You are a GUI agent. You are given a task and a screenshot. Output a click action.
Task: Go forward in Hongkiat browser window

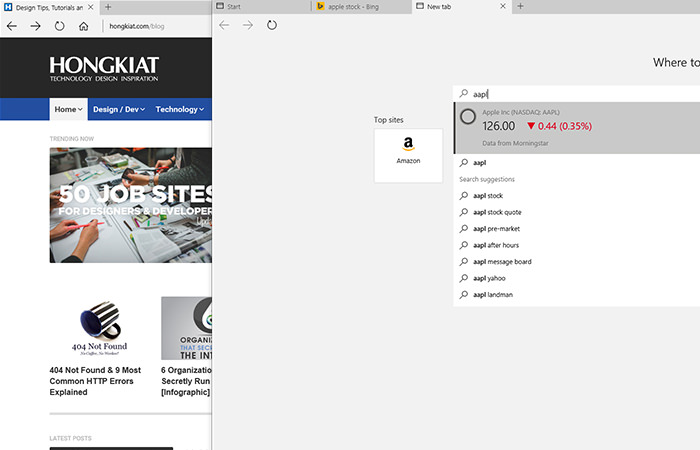(35, 26)
